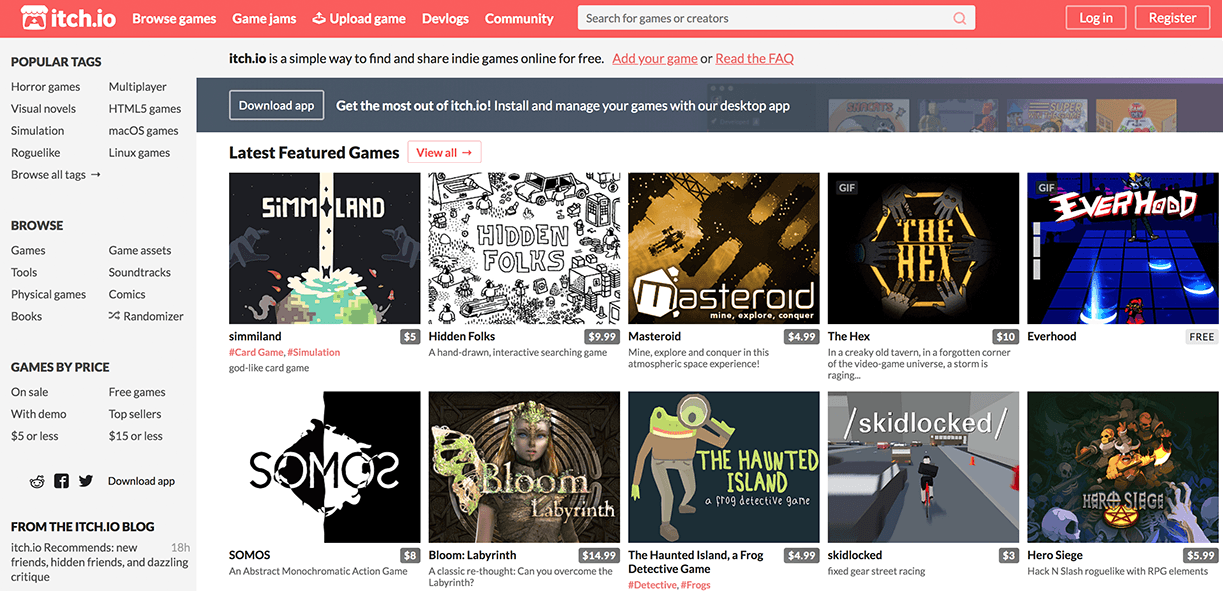Click the search magnifier icon
The height and width of the screenshot is (591, 1223).
[x=960, y=18]
